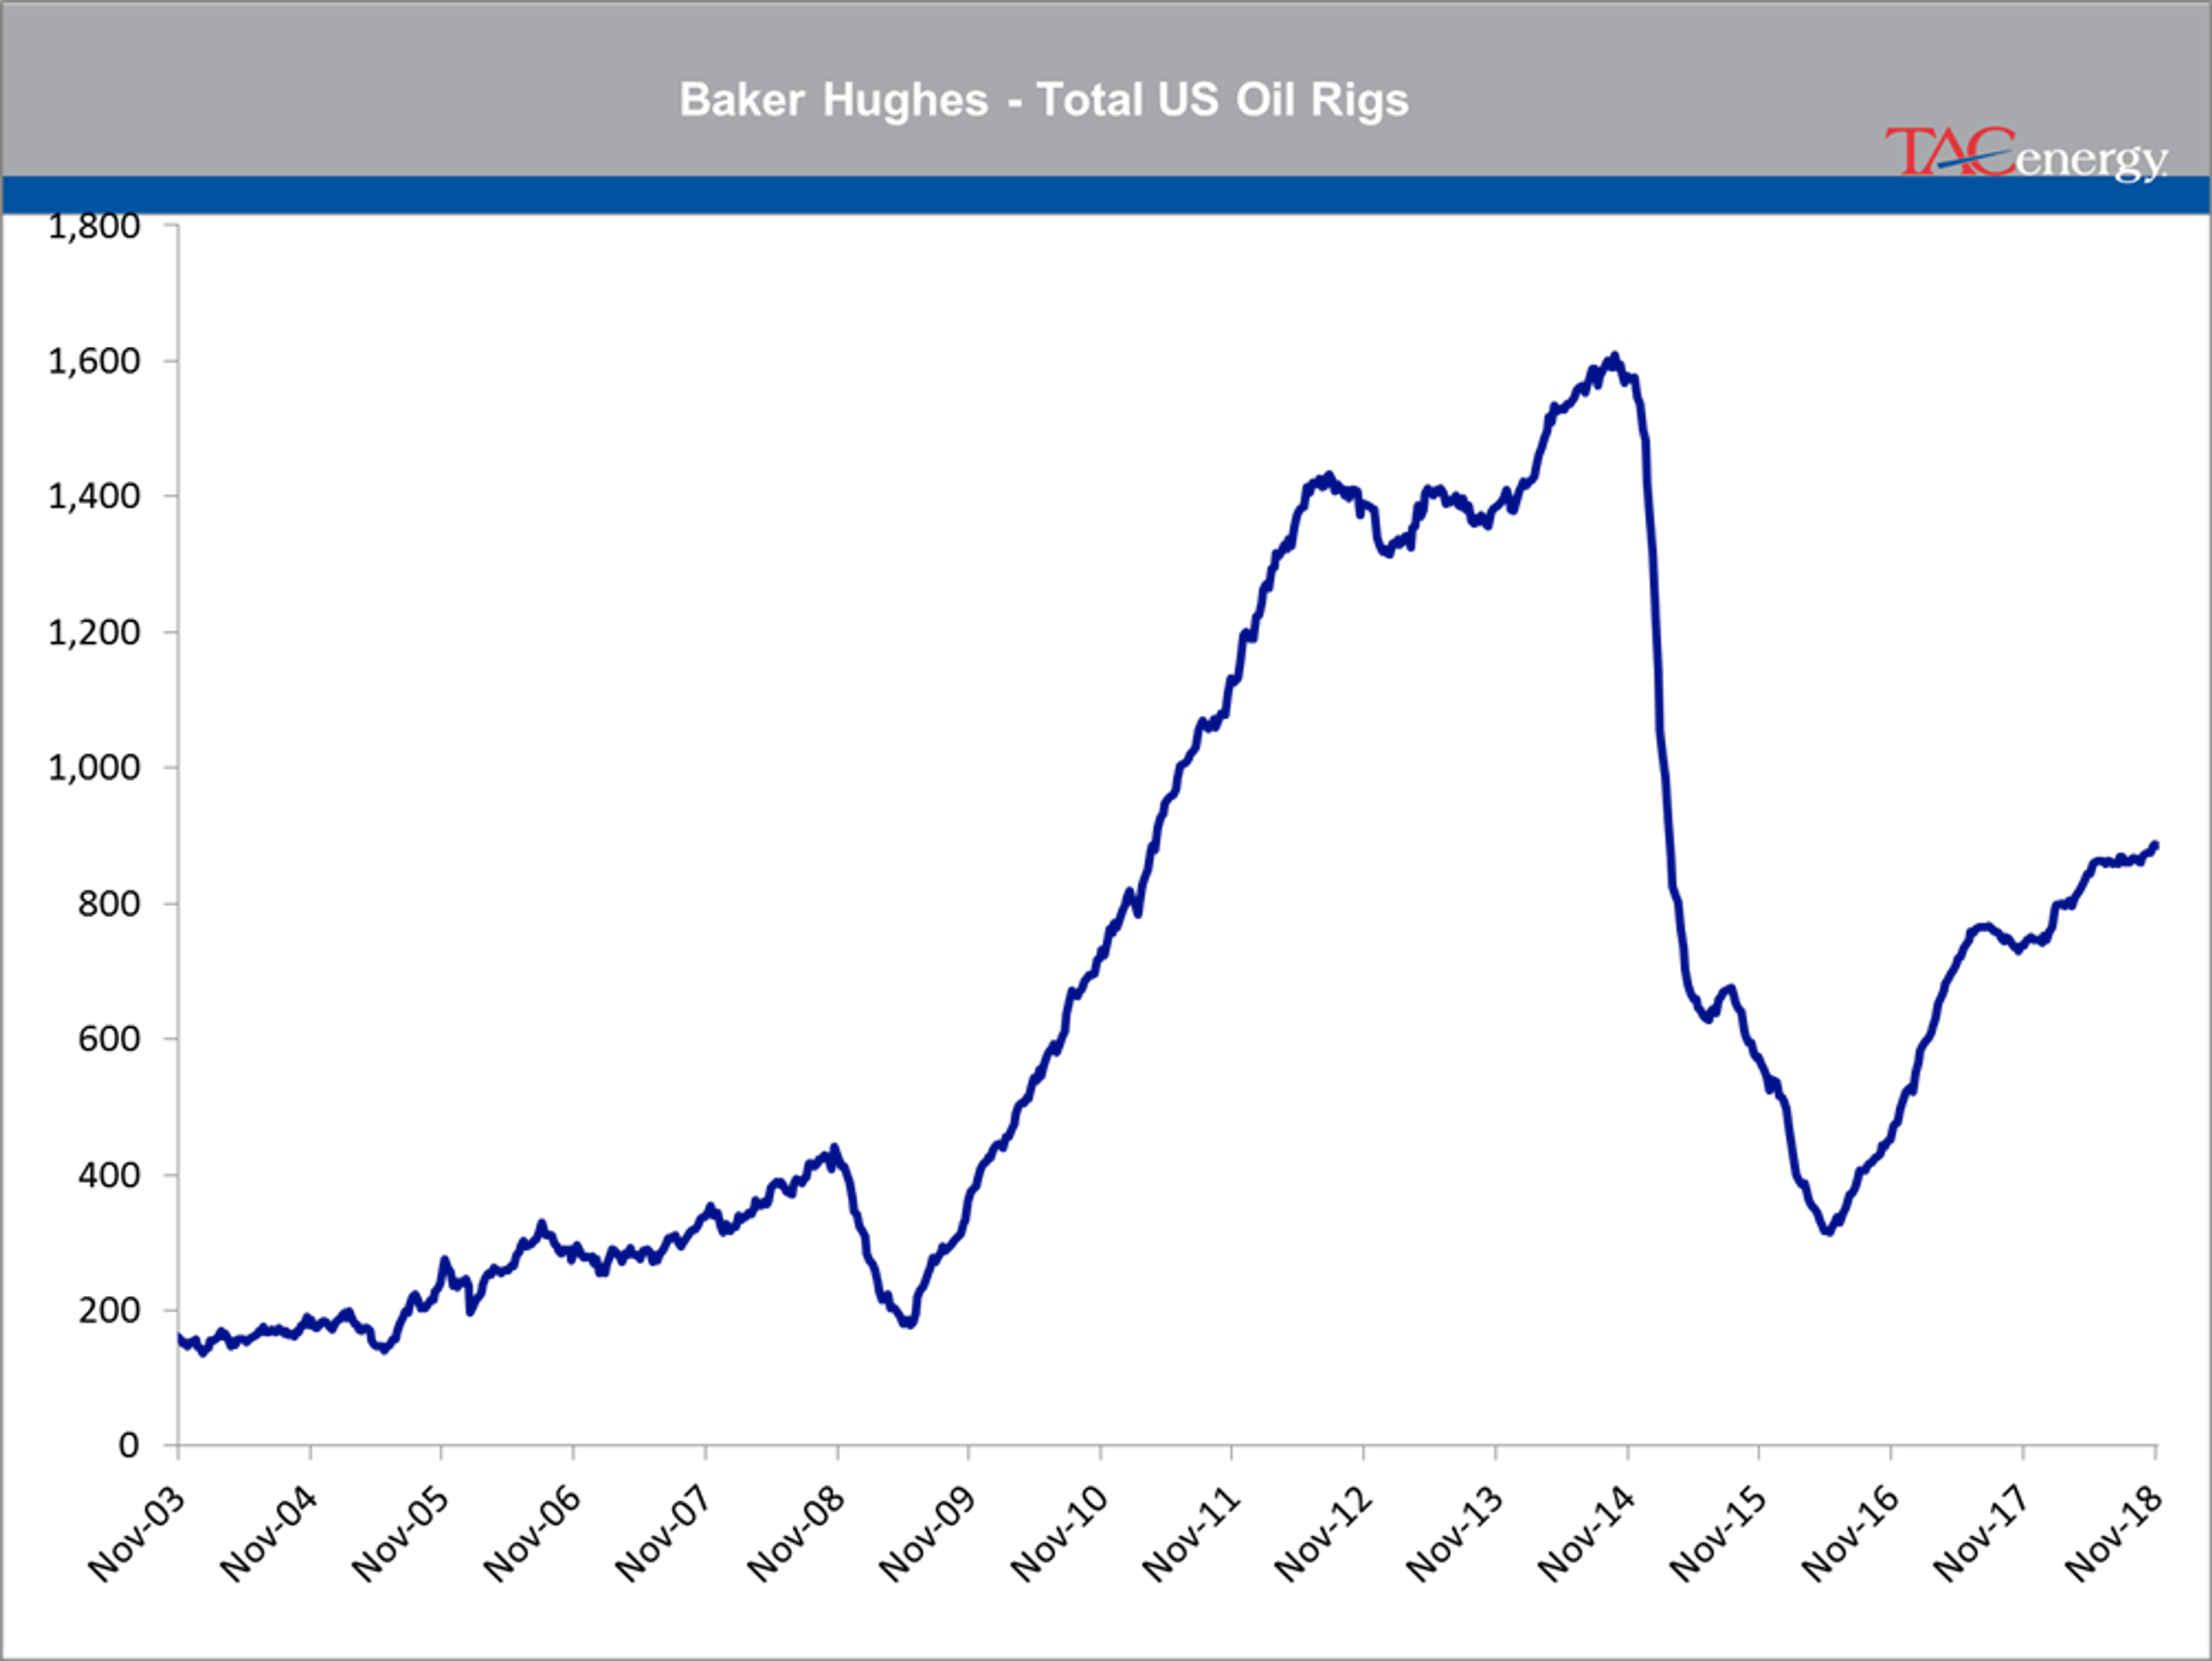Screen dimensions: 2212x1661
Task: Select the y-axis label '0'
Action: coord(129,1445)
